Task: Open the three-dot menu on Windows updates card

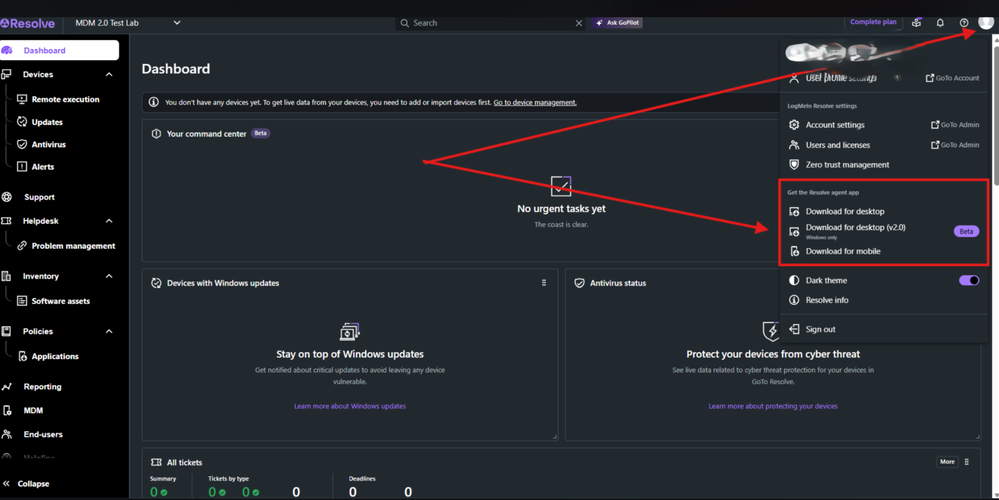Action: point(544,283)
